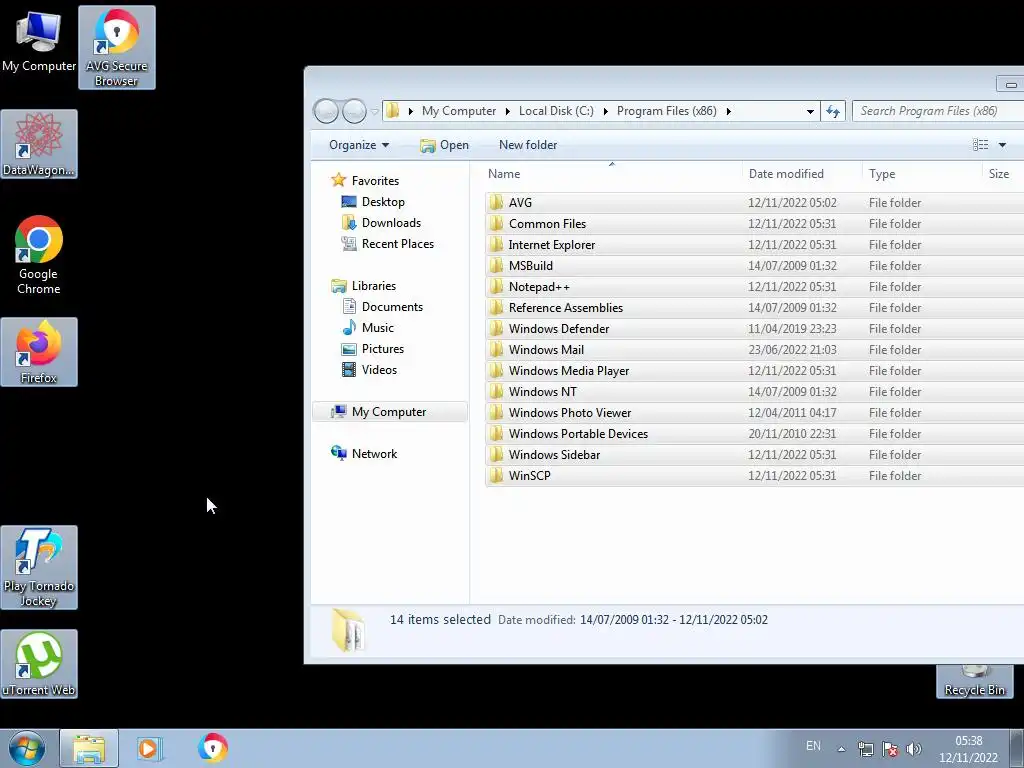Screen dimensions: 1024x768
Task: Open the Organize menu
Action: click(359, 145)
